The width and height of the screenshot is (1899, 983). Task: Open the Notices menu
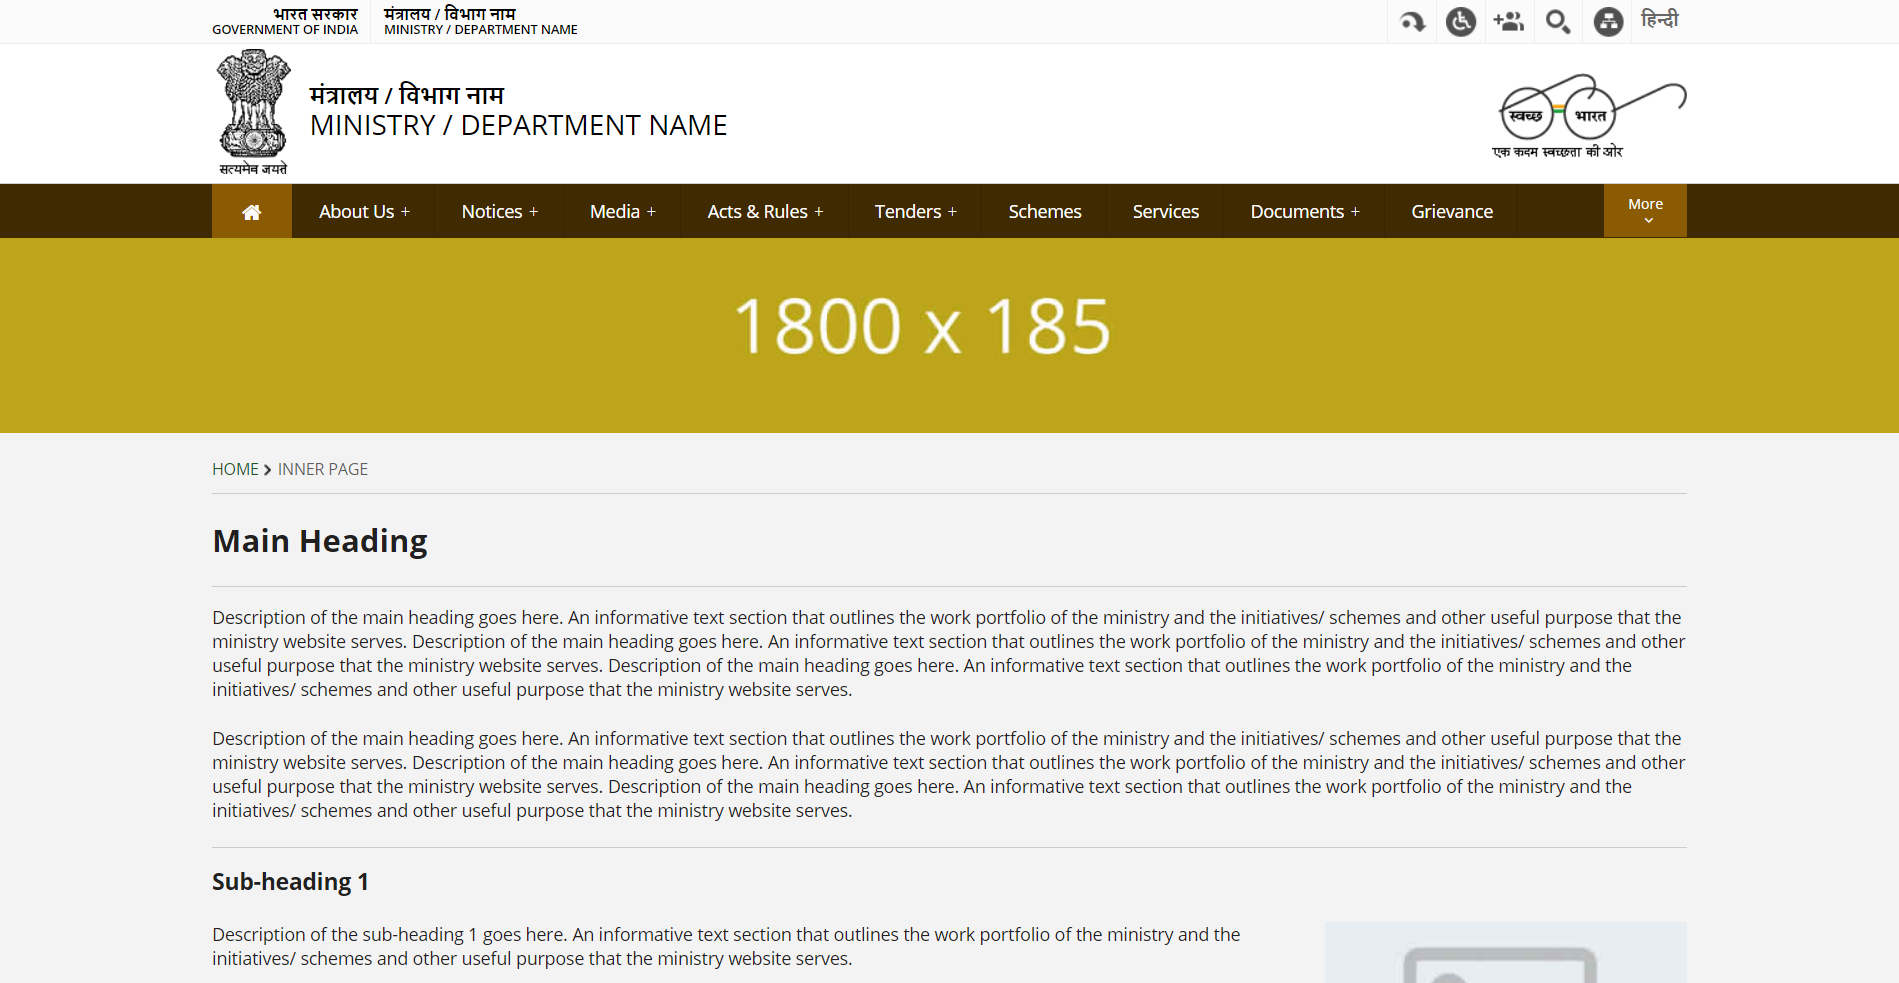coord(499,212)
